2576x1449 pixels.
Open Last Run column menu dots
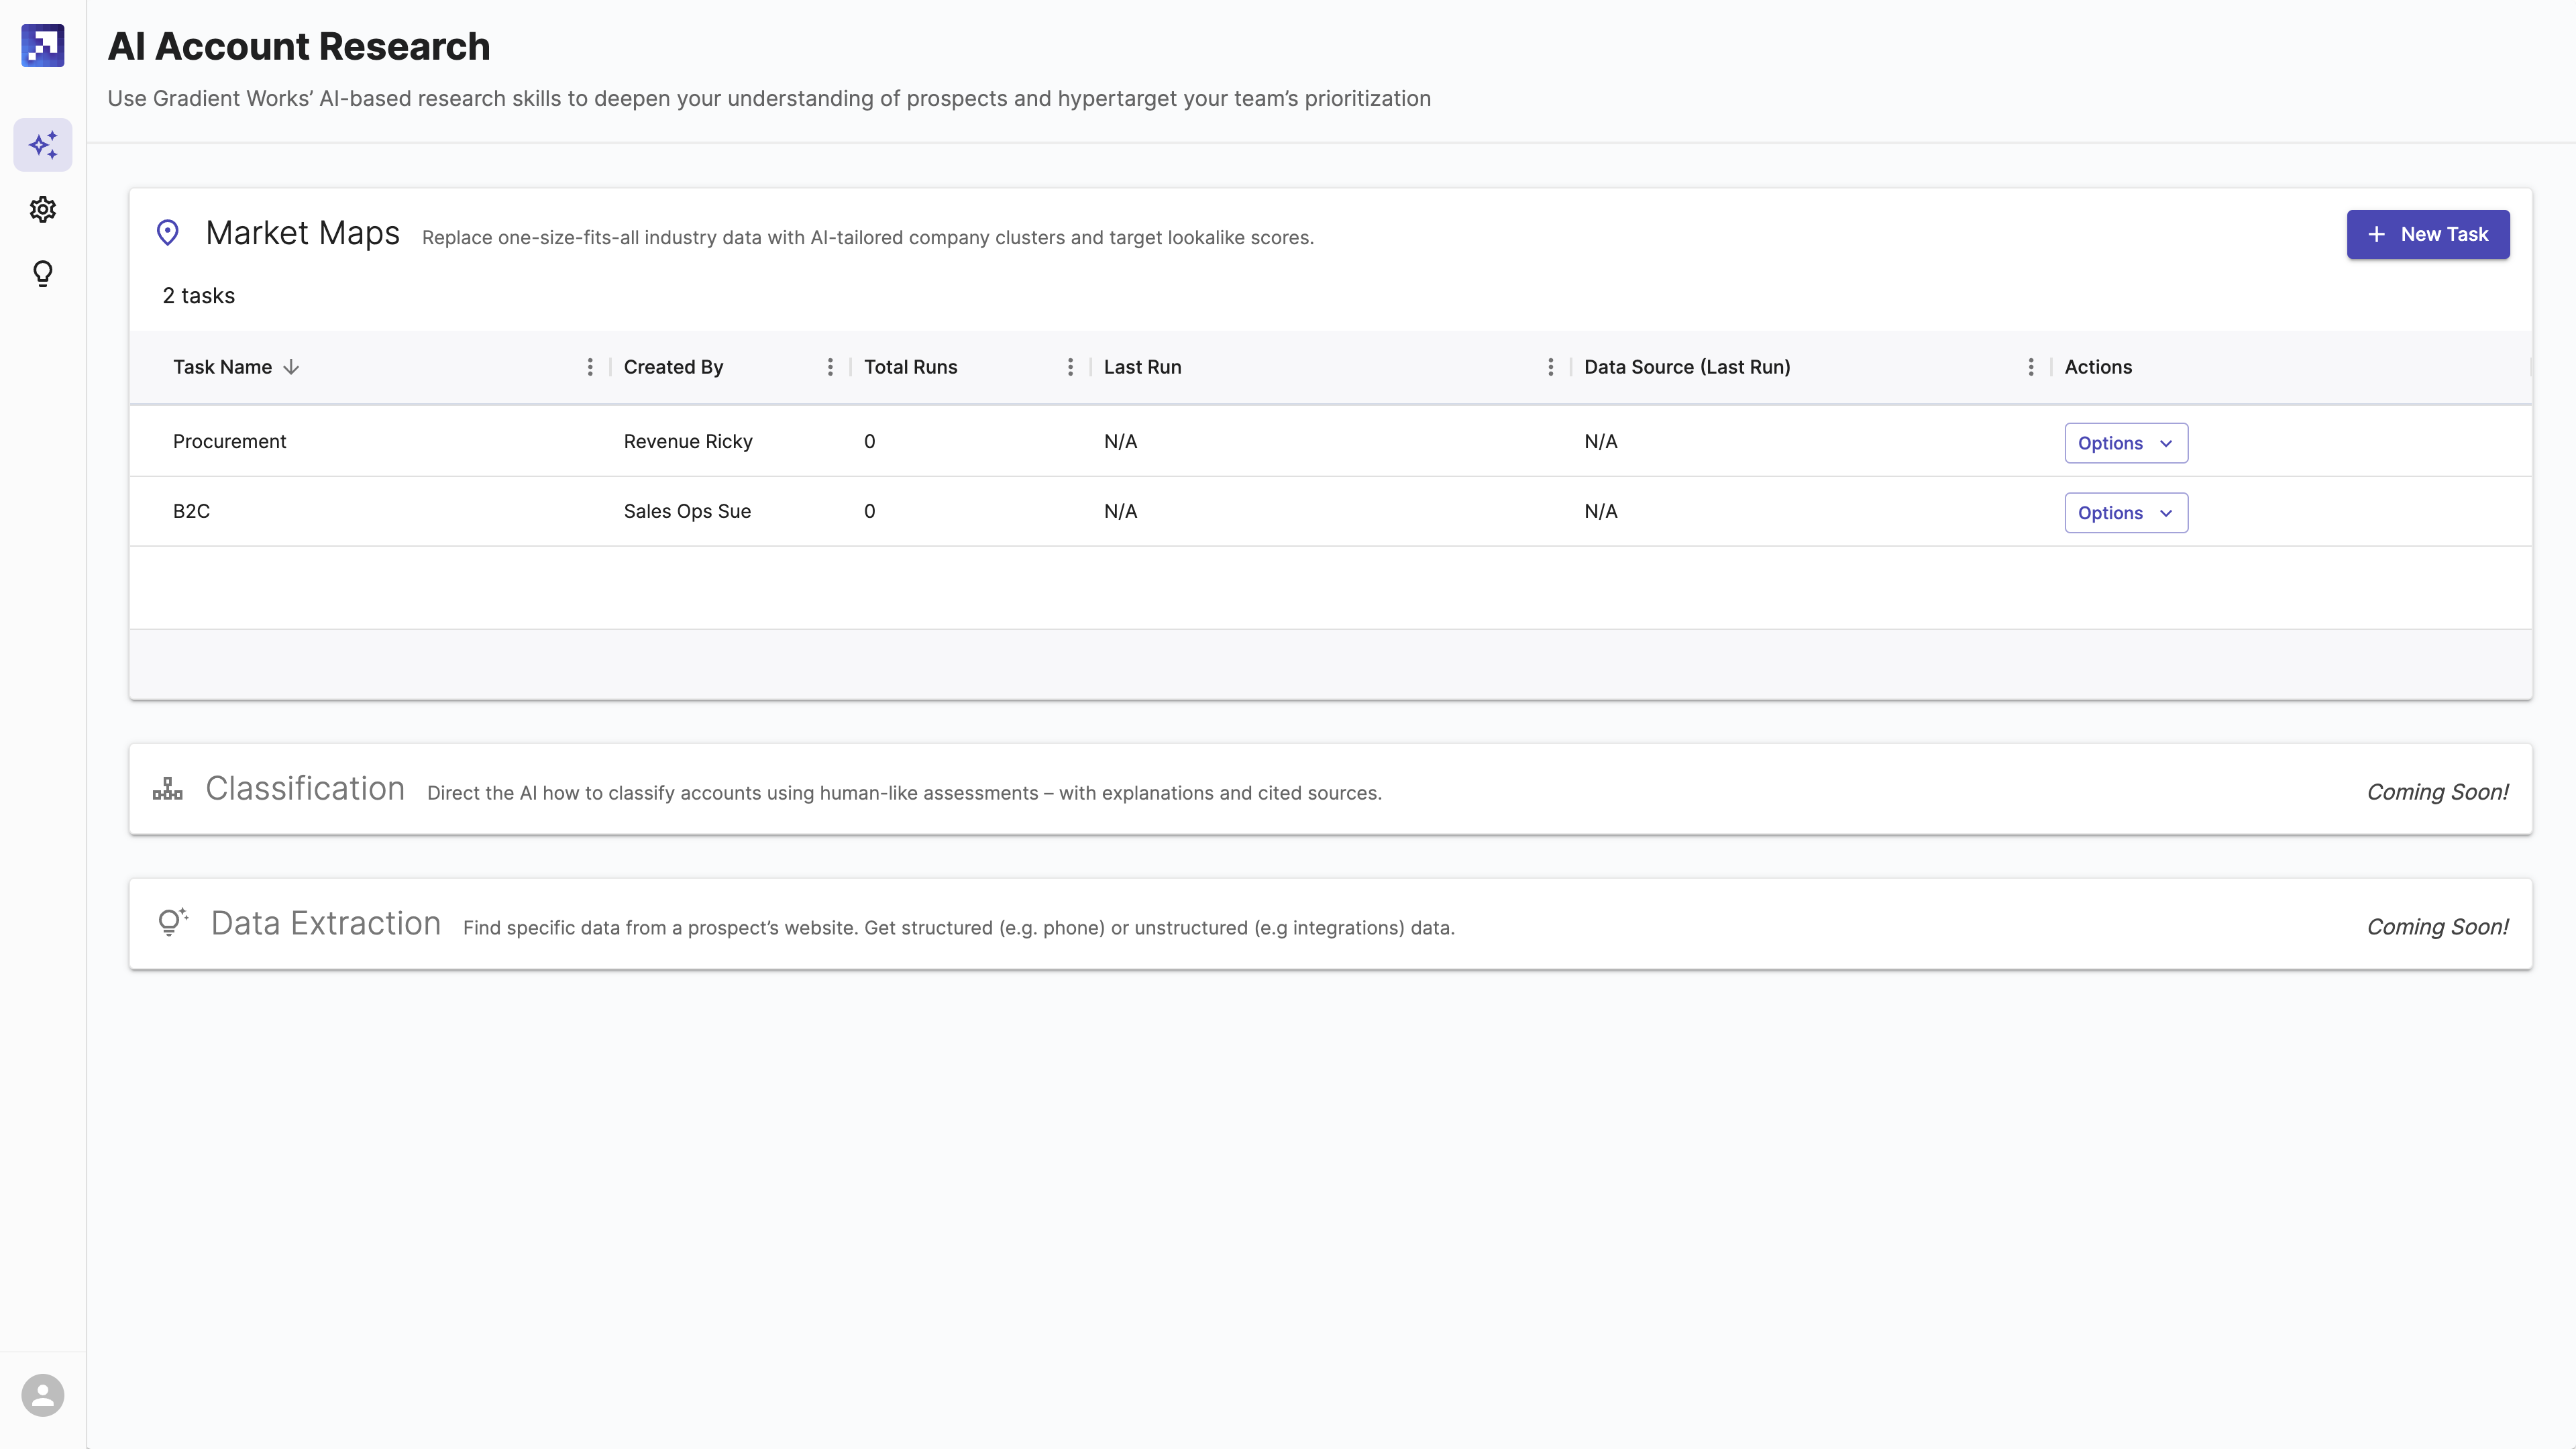pyautogui.click(x=1550, y=367)
